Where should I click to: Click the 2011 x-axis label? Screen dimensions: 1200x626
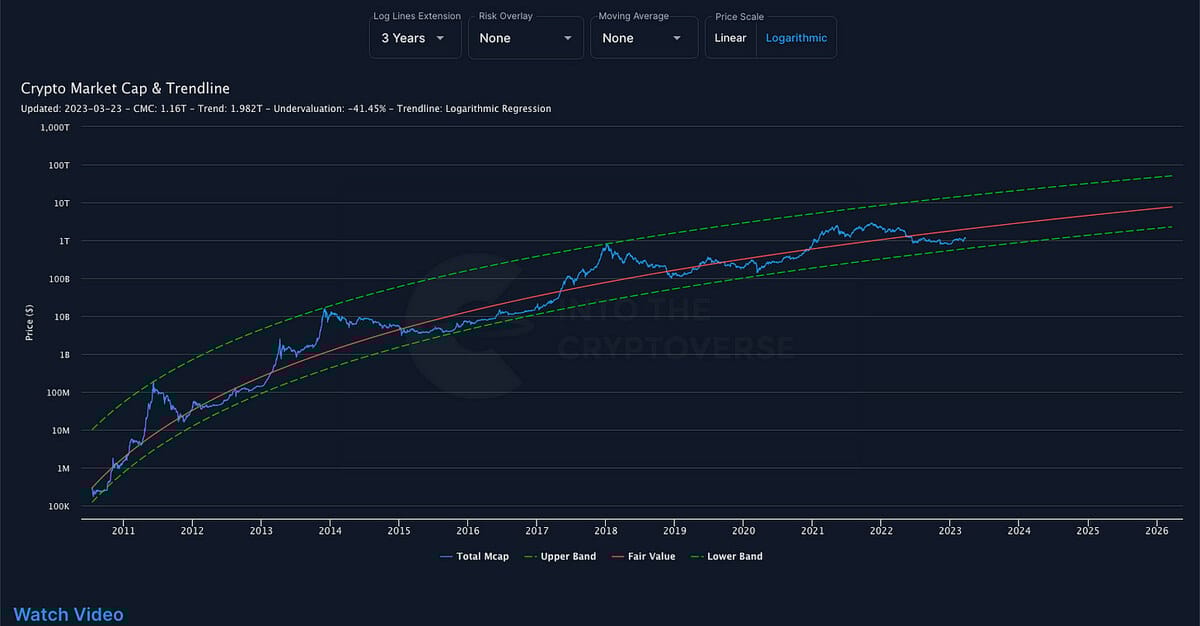[123, 531]
